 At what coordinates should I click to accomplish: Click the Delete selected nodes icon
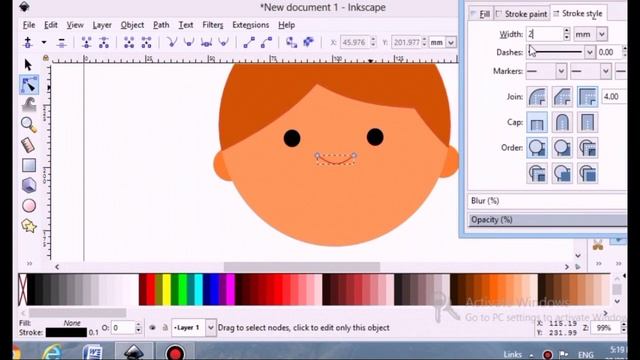click(x=61, y=42)
